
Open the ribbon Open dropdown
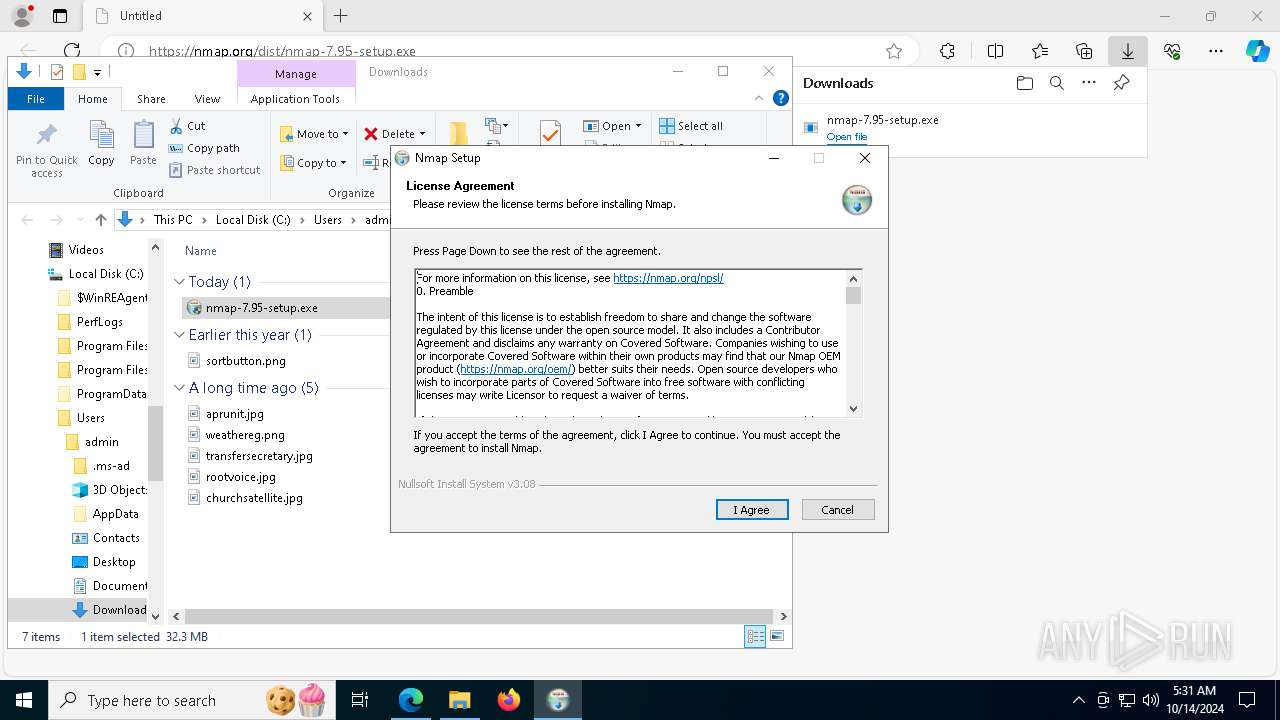point(612,126)
